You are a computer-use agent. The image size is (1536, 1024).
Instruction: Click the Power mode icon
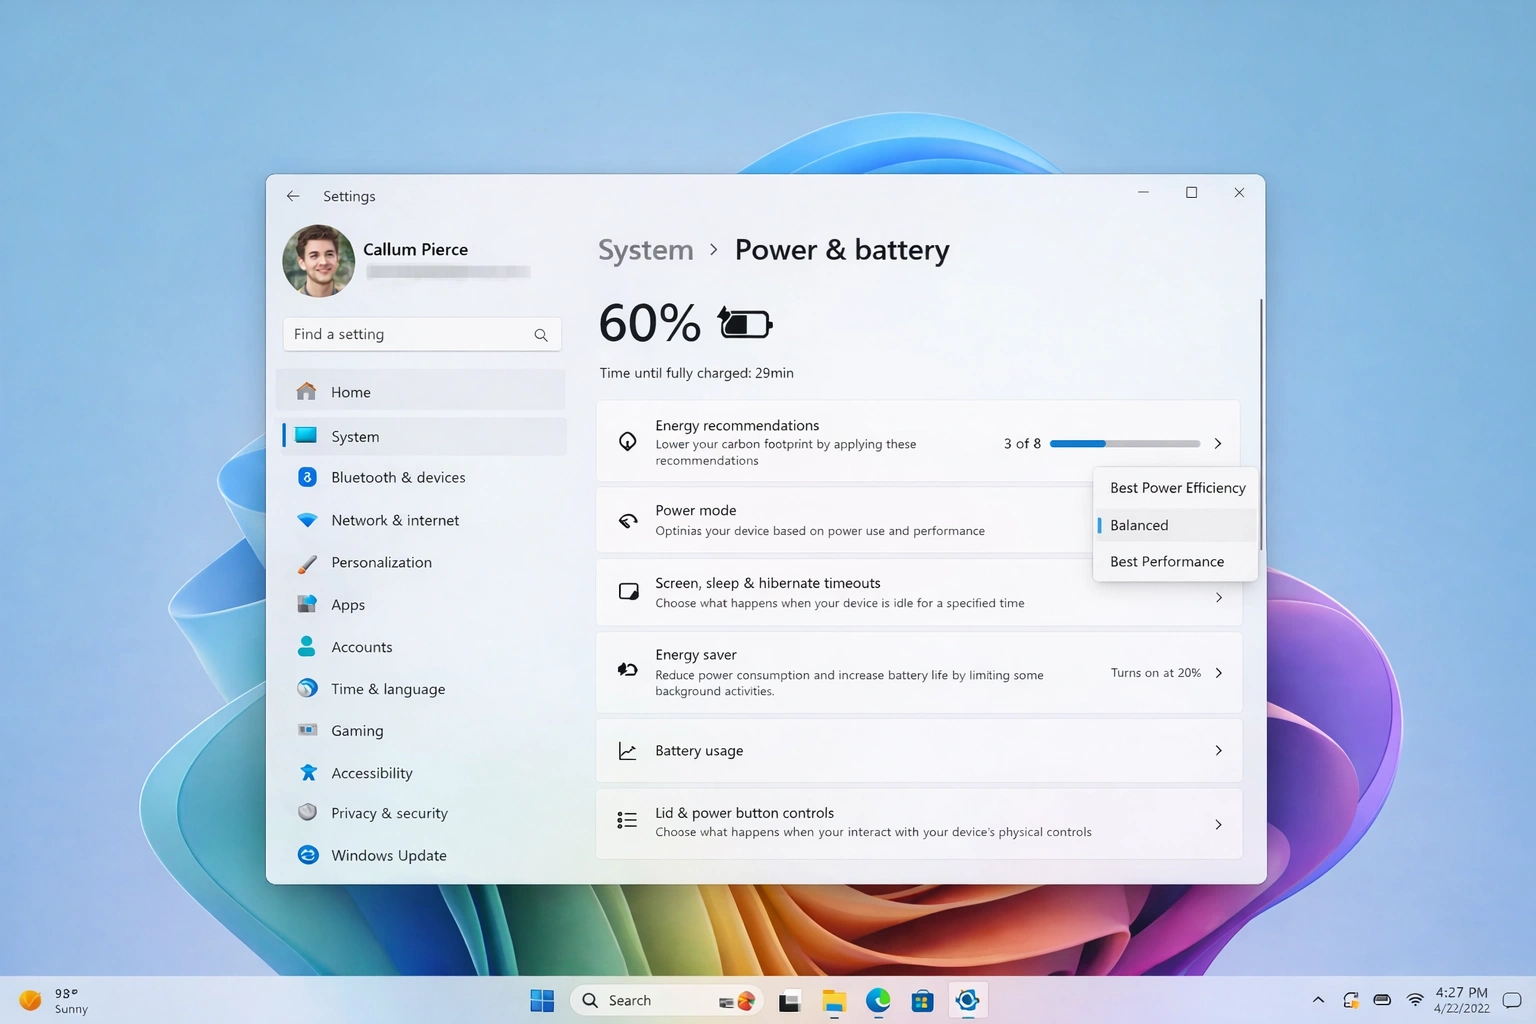pos(627,520)
